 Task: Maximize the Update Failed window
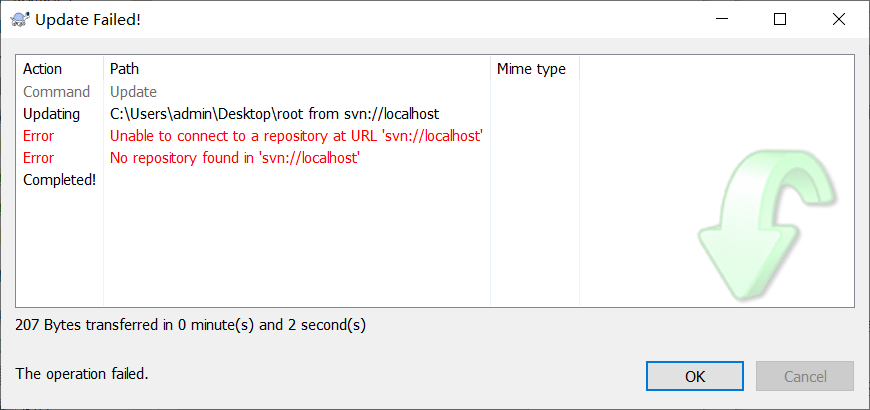pyautogui.click(x=780, y=19)
